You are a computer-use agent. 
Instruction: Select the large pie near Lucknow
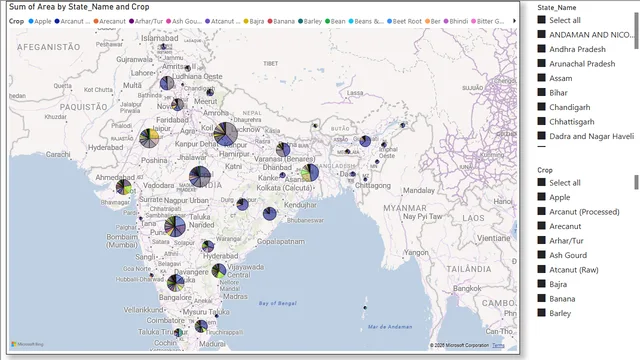(225, 134)
